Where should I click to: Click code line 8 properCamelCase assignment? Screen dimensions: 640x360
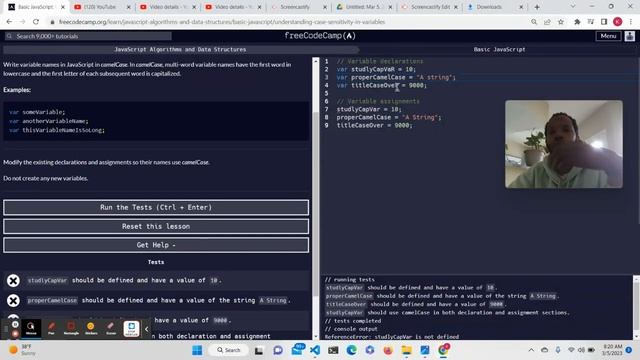(x=389, y=117)
